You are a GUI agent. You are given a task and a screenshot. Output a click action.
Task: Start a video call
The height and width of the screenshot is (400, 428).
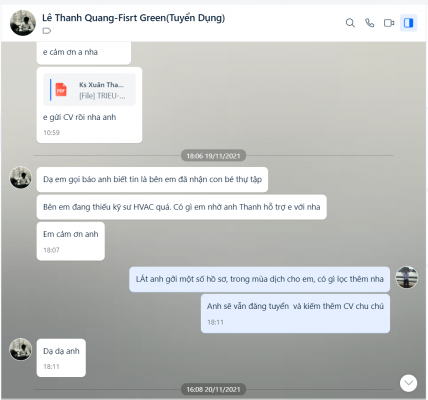coord(389,23)
